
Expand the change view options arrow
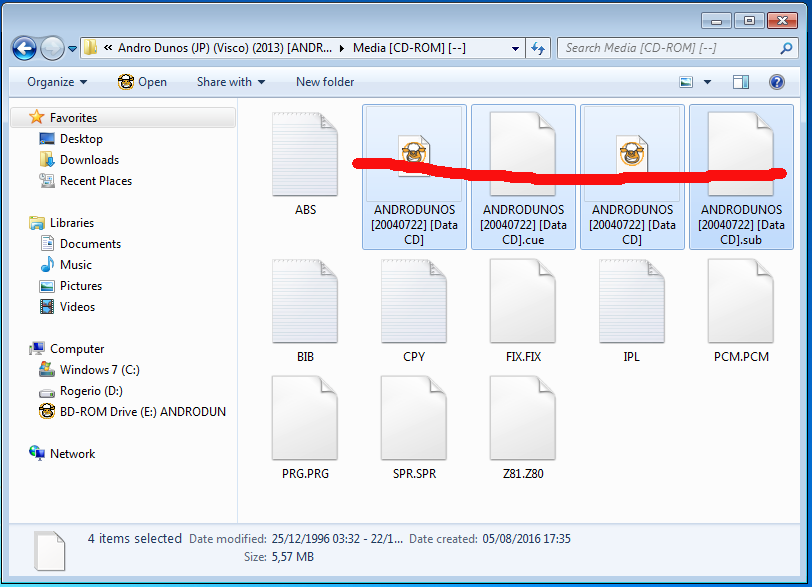(x=708, y=82)
